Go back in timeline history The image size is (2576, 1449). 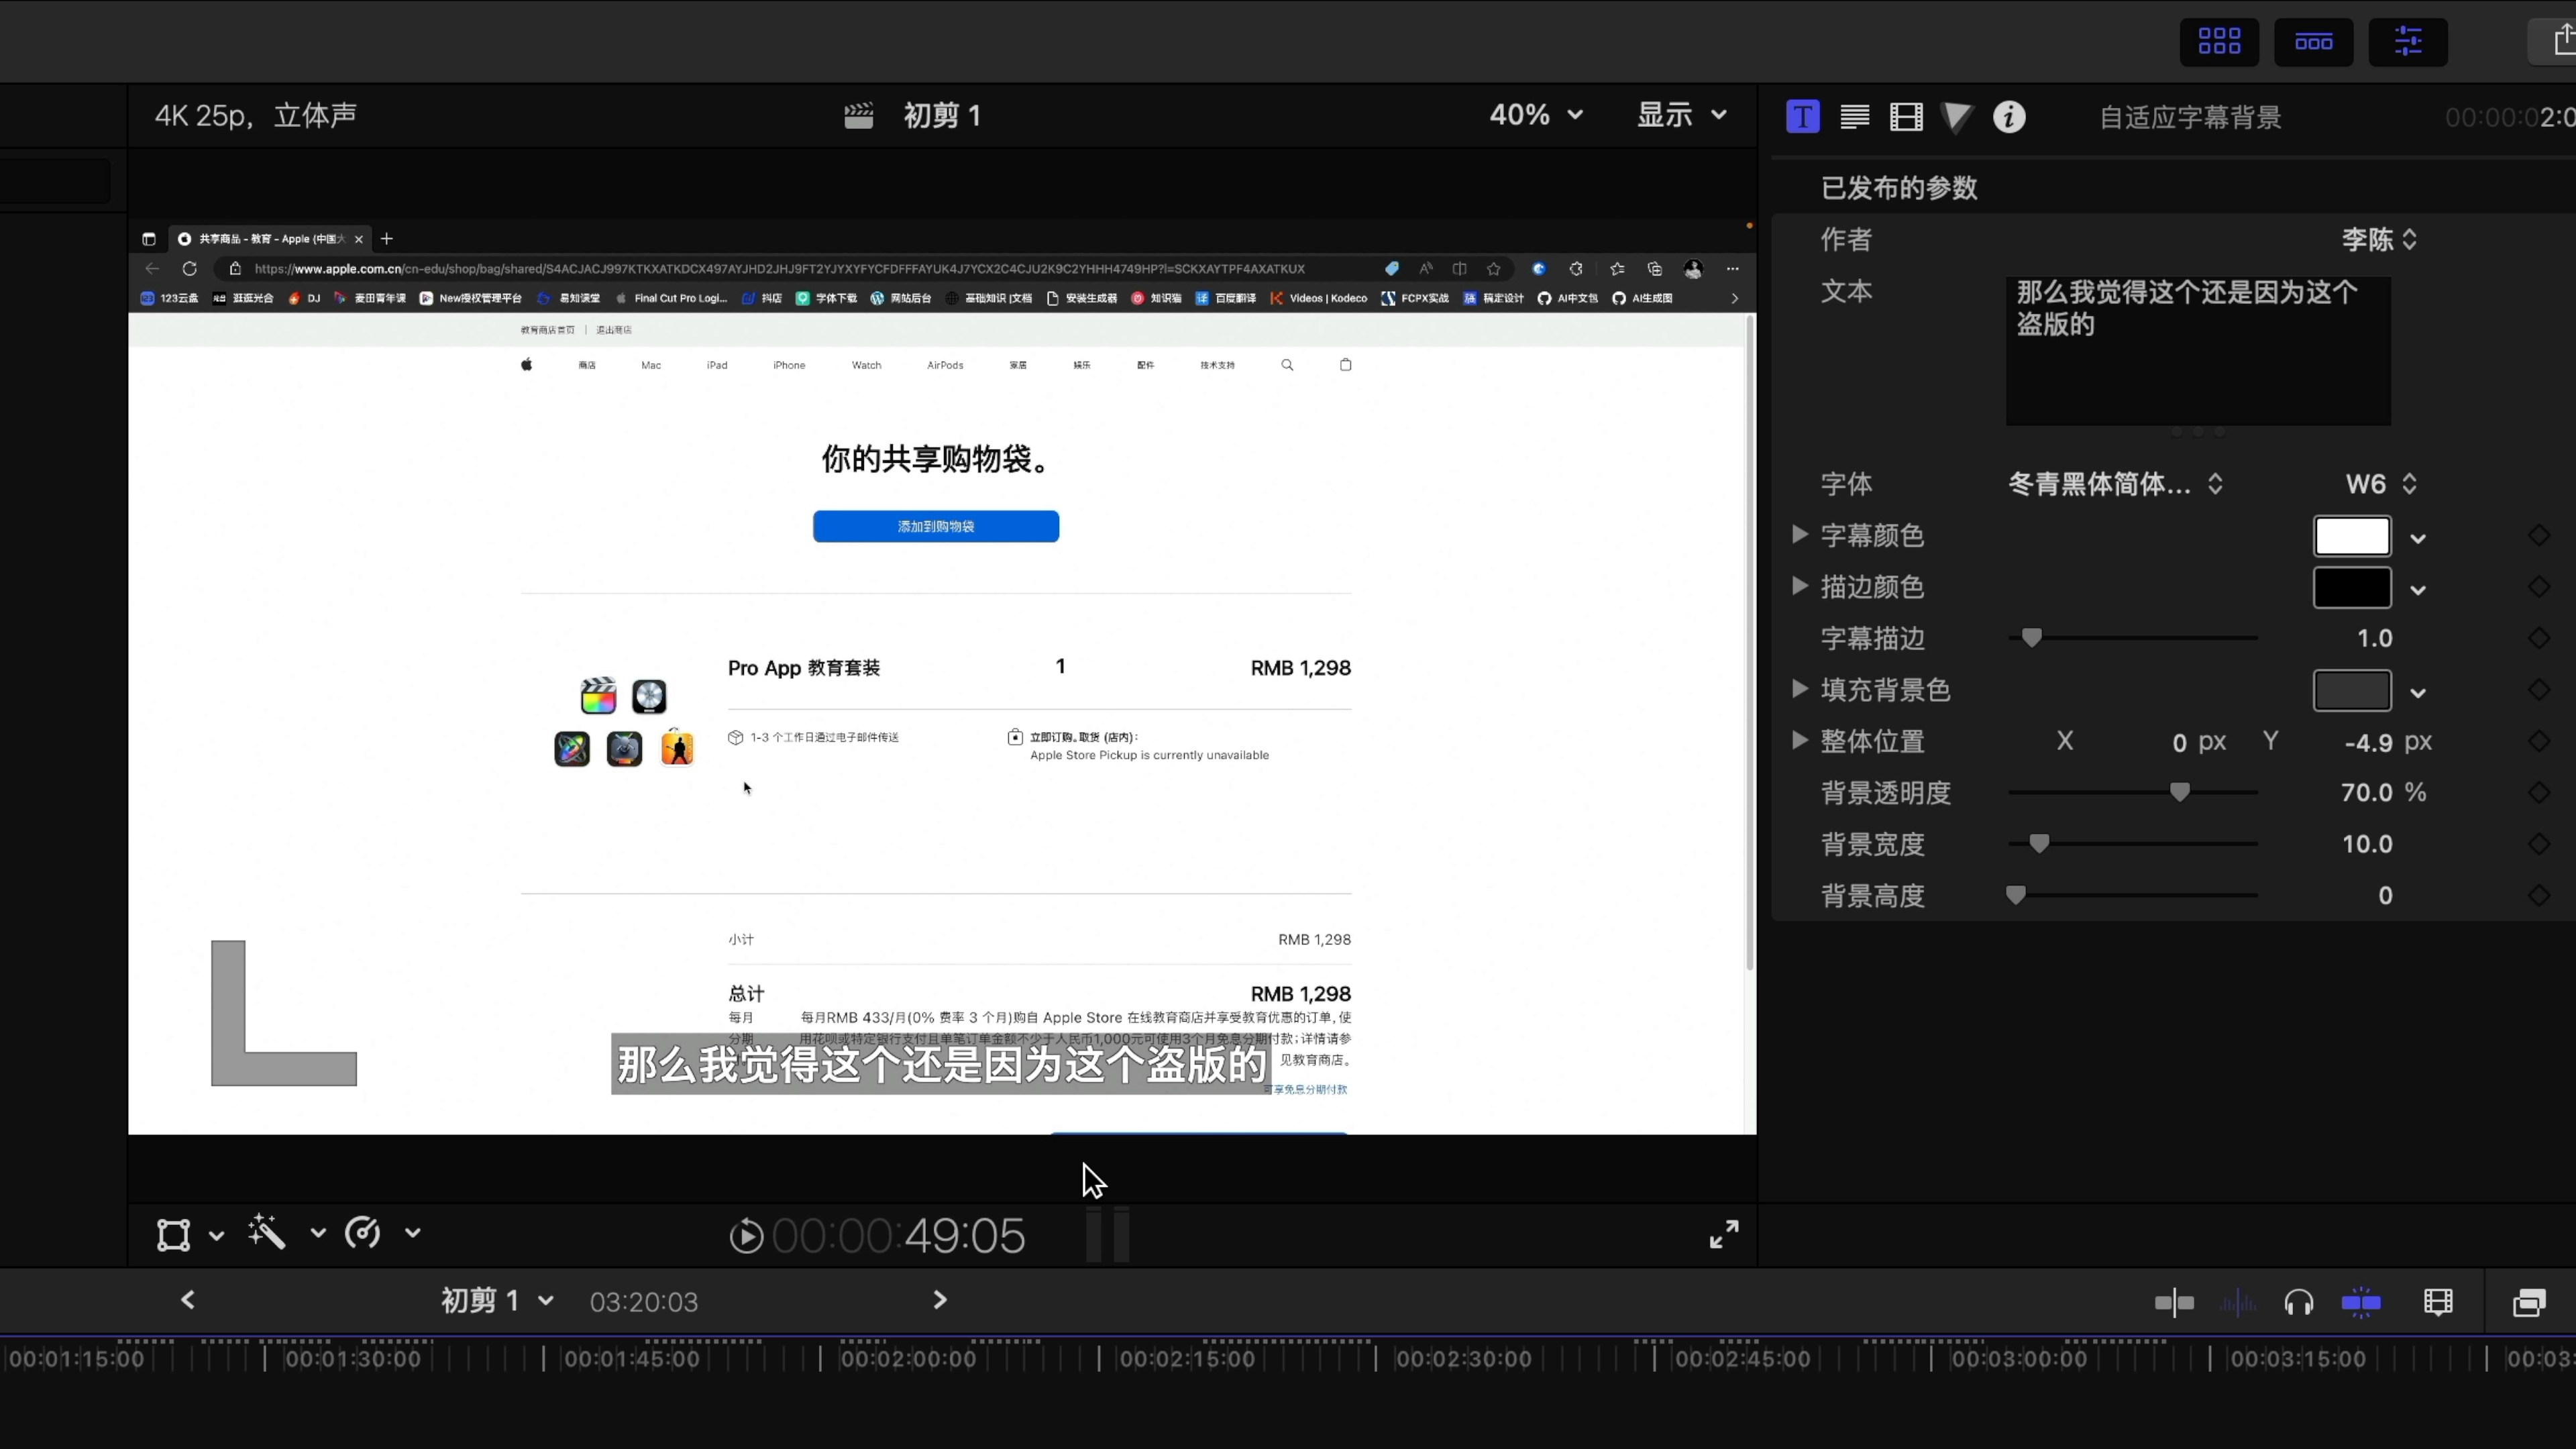[188, 1300]
